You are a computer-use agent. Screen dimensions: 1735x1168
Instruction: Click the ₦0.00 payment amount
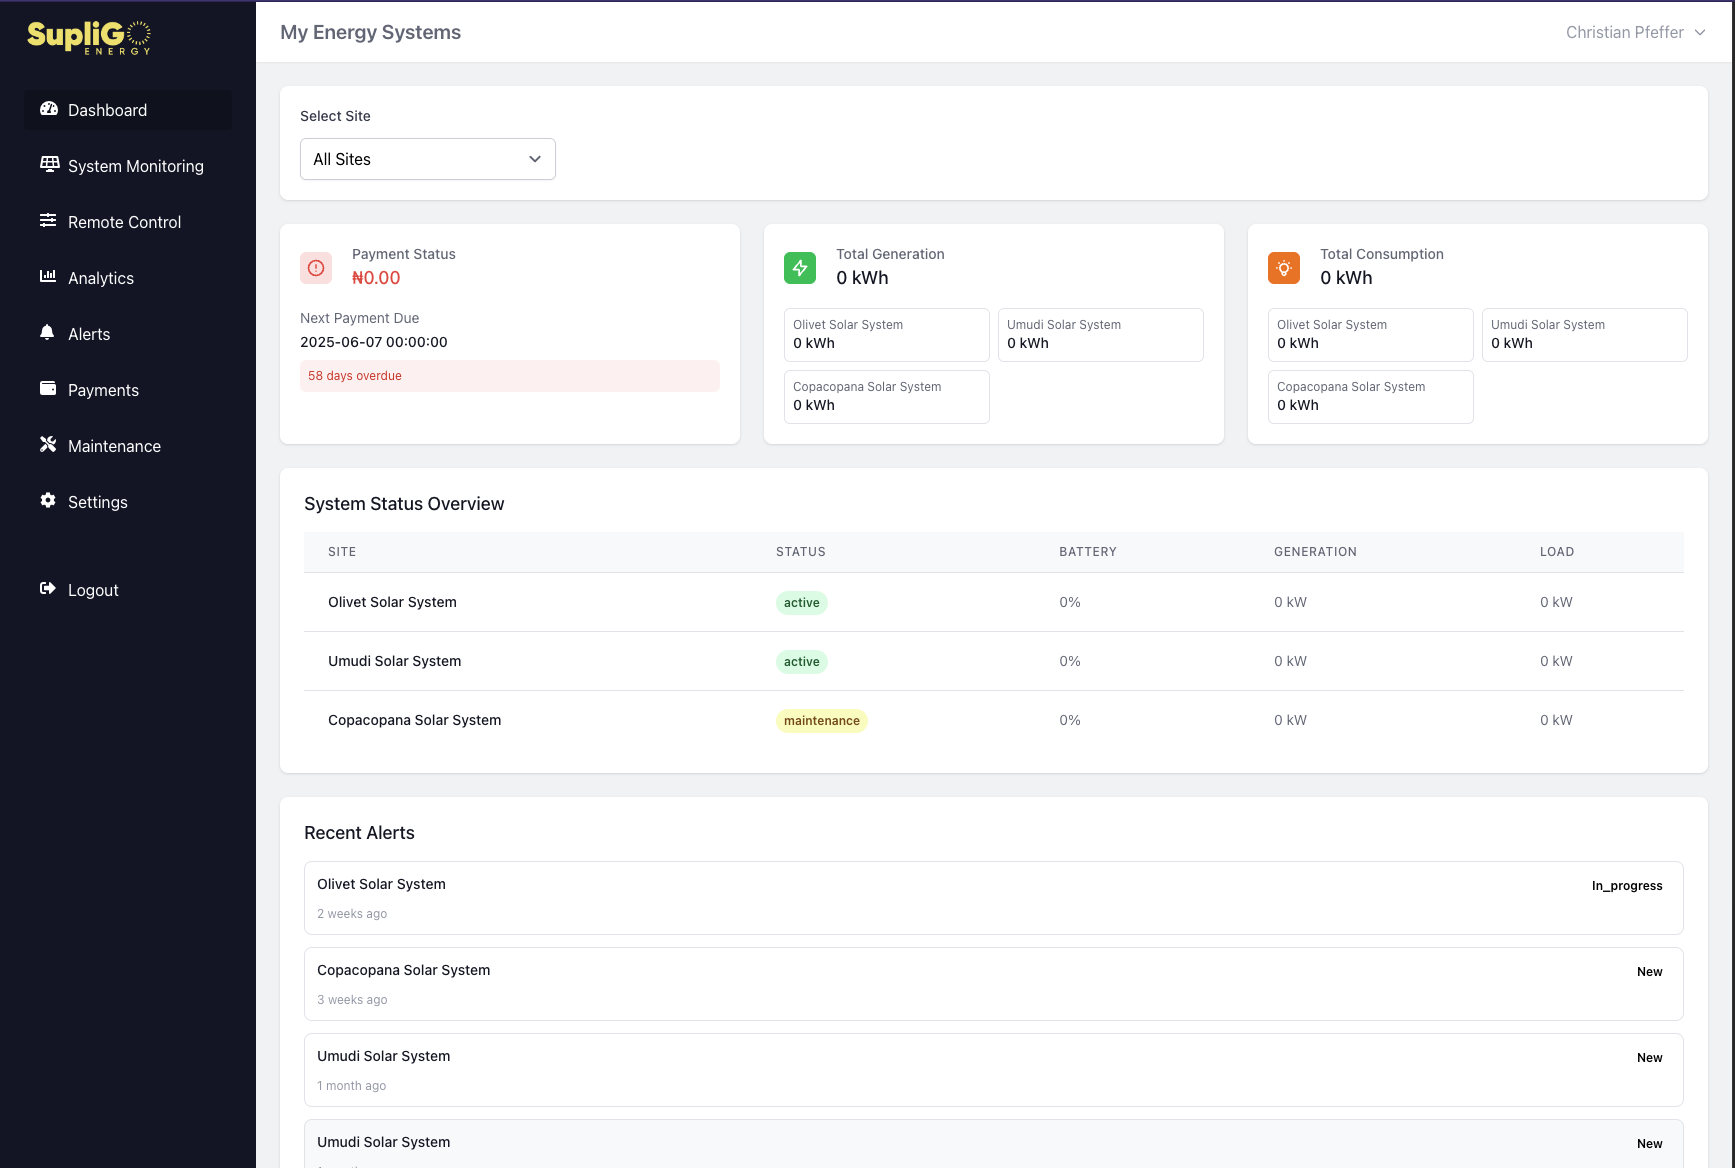click(x=376, y=278)
